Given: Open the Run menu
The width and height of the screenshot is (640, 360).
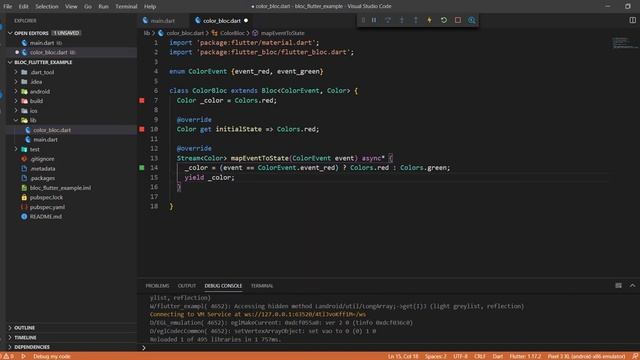Looking at the screenshot, I should pyautogui.click(x=103, y=6).
